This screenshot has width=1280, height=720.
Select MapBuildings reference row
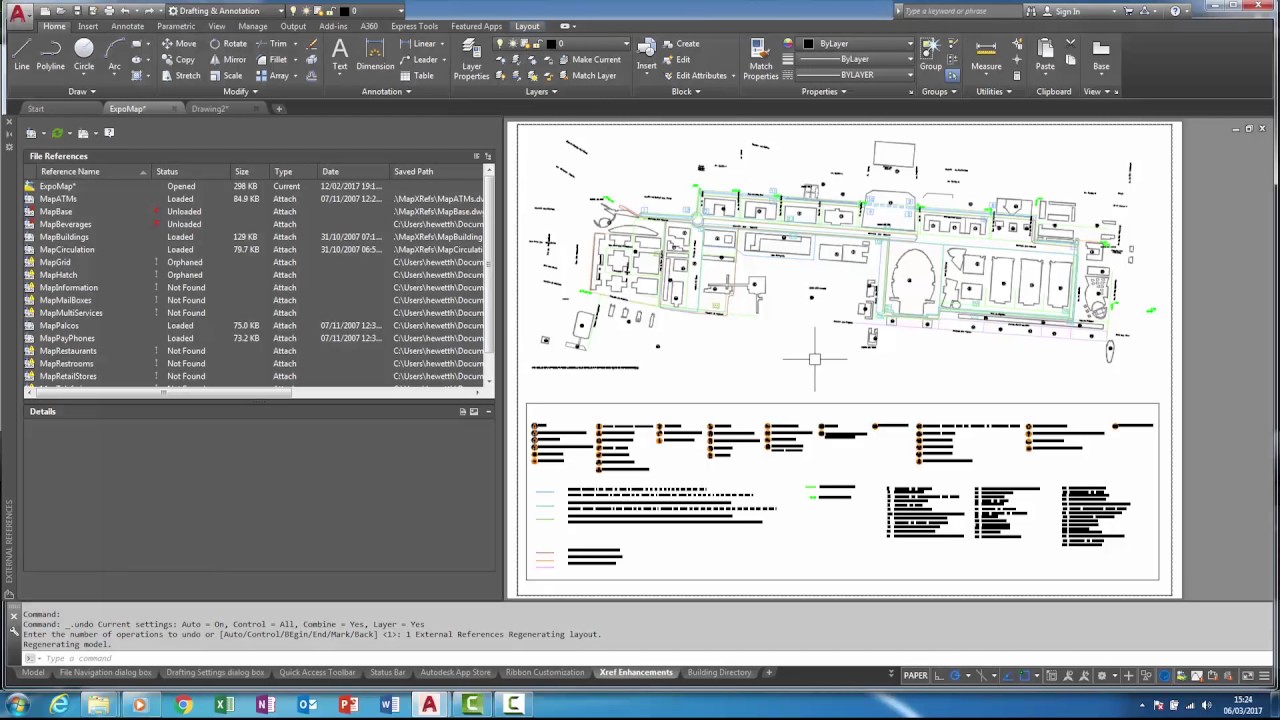pos(255,237)
